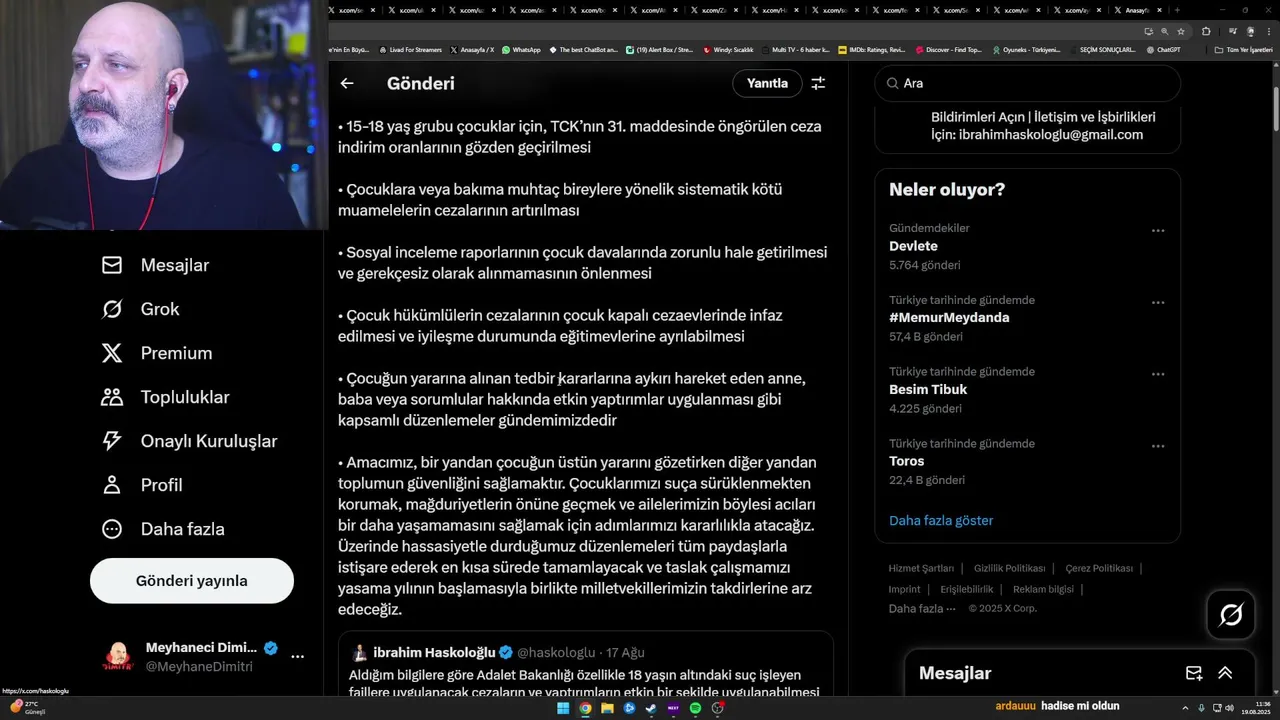This screenshot has width=1280, height=720.
Task: Click the zoom magnifier icon in the address bar
Action: pyautogui.click(x=1165, y=31)
